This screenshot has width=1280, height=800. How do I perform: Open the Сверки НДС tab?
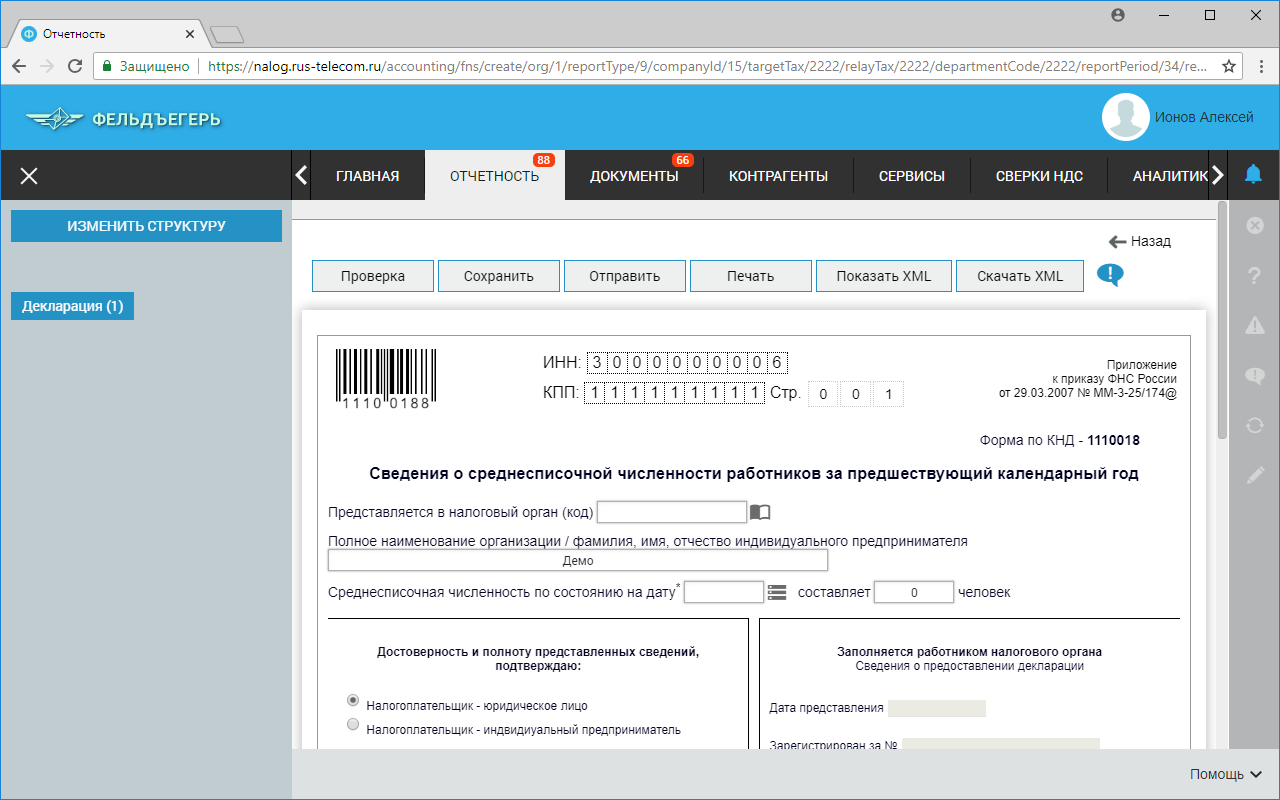[x=1039, y=176]
